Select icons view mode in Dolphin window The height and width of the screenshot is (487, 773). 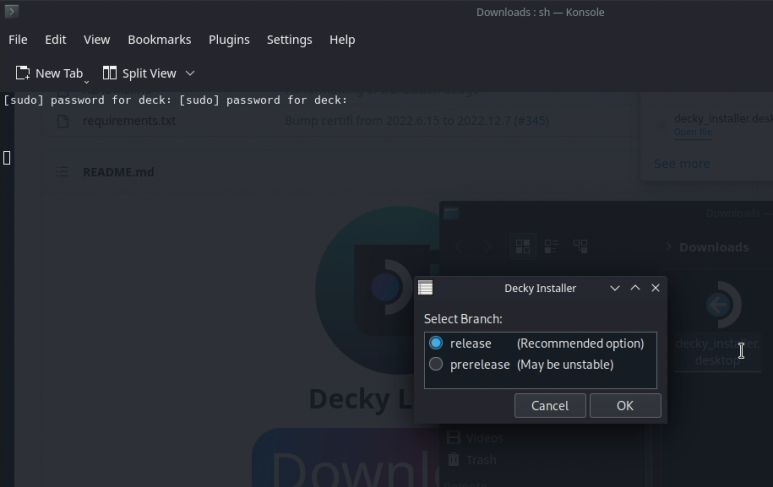click(523, 246)
